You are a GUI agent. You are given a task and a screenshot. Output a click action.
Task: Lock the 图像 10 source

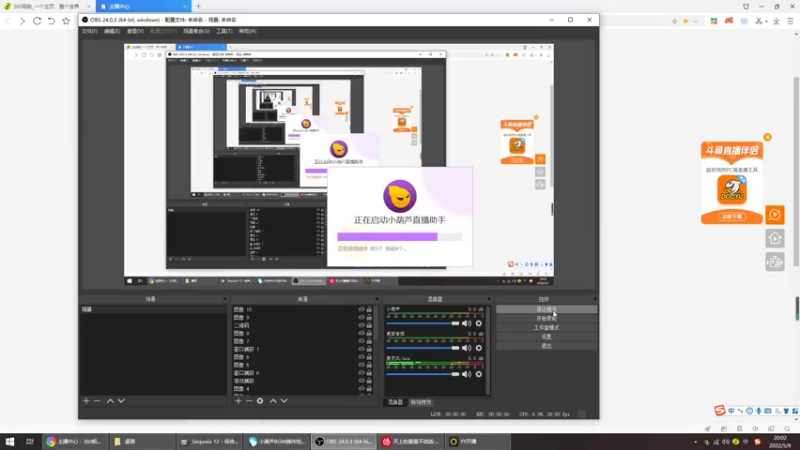point(369,310)
